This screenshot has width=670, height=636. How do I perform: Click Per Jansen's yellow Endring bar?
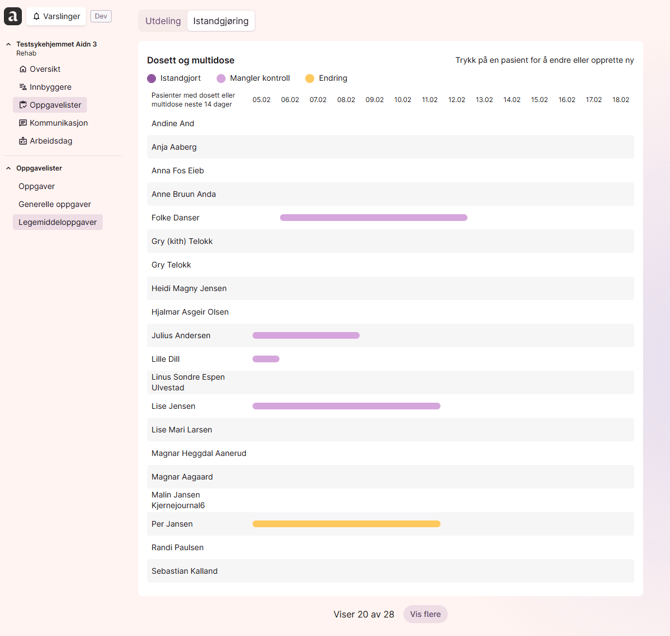(346, 524)
